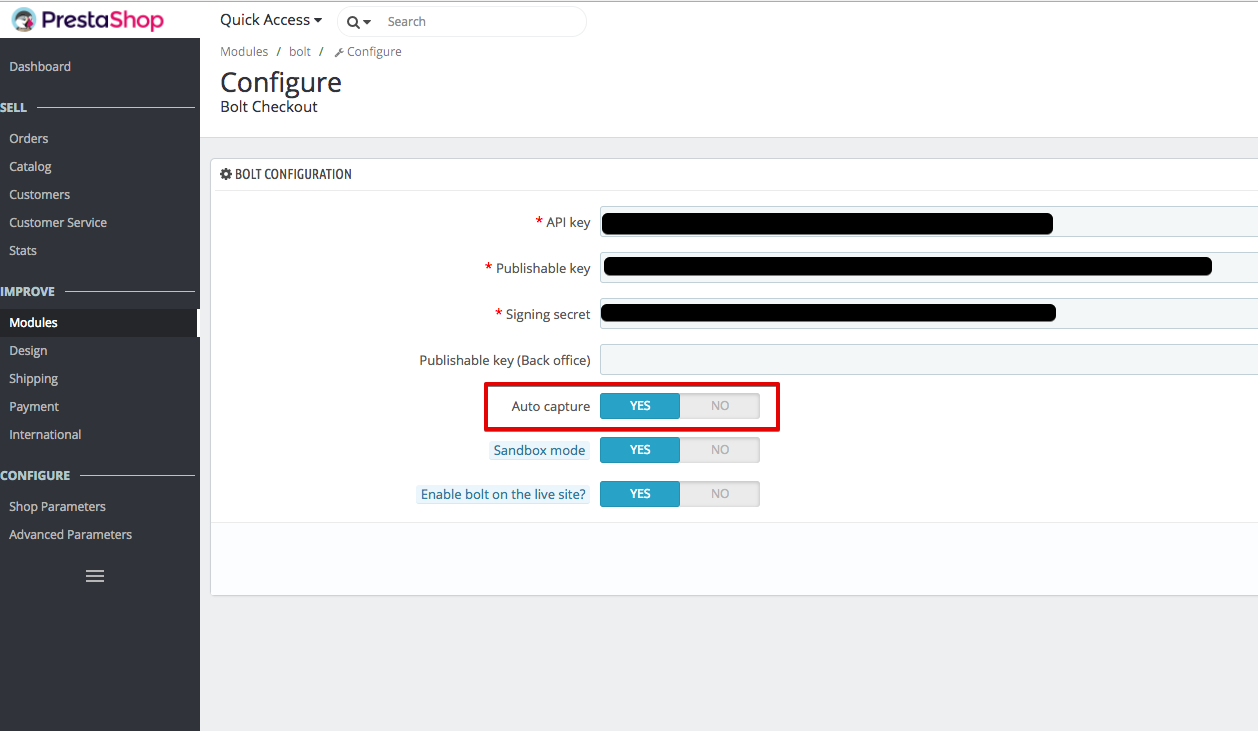
Task: Set Enable bolt on live site to YES
Action: tap(640, 494)
